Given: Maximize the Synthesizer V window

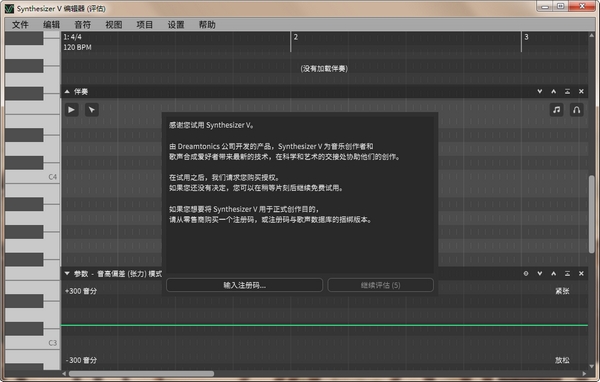Looking at the screenshot, I should (561, 7).
